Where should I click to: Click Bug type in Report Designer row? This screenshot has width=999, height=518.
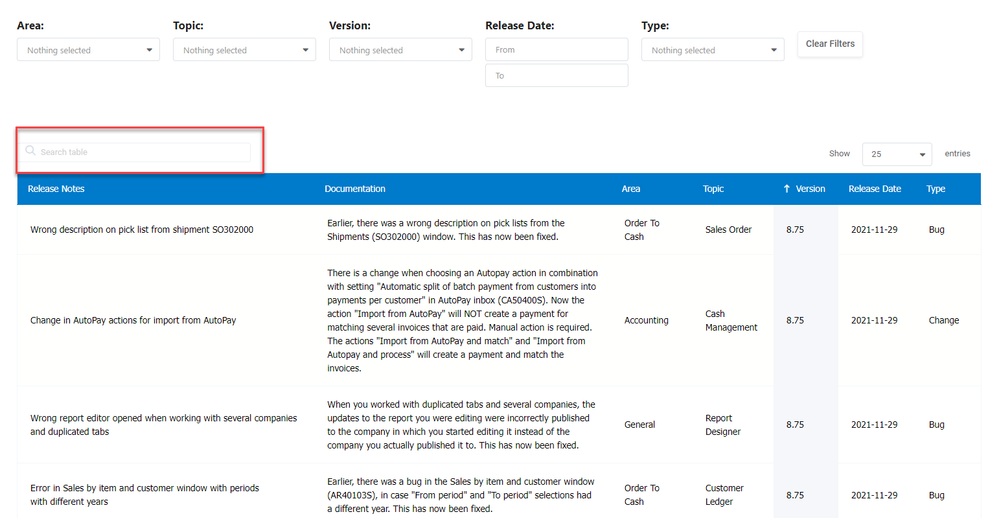click(x=936, y=425)
